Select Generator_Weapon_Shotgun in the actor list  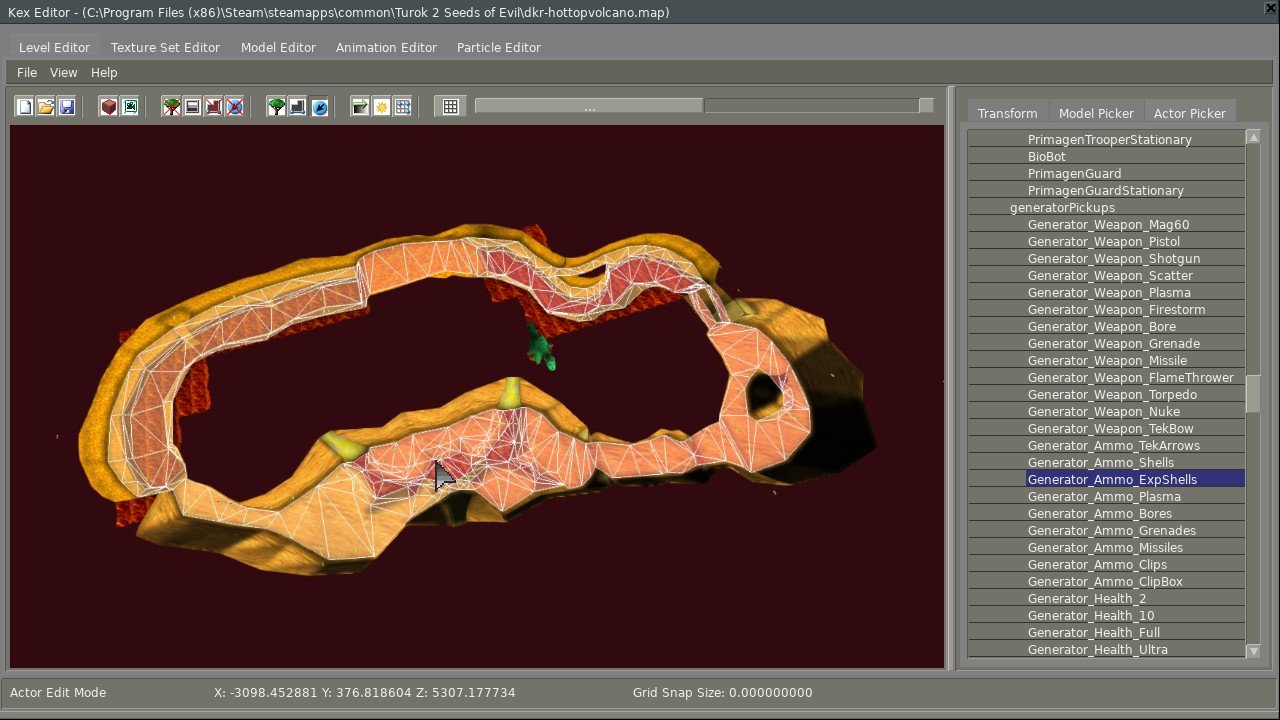click(x=1113, y=259)
